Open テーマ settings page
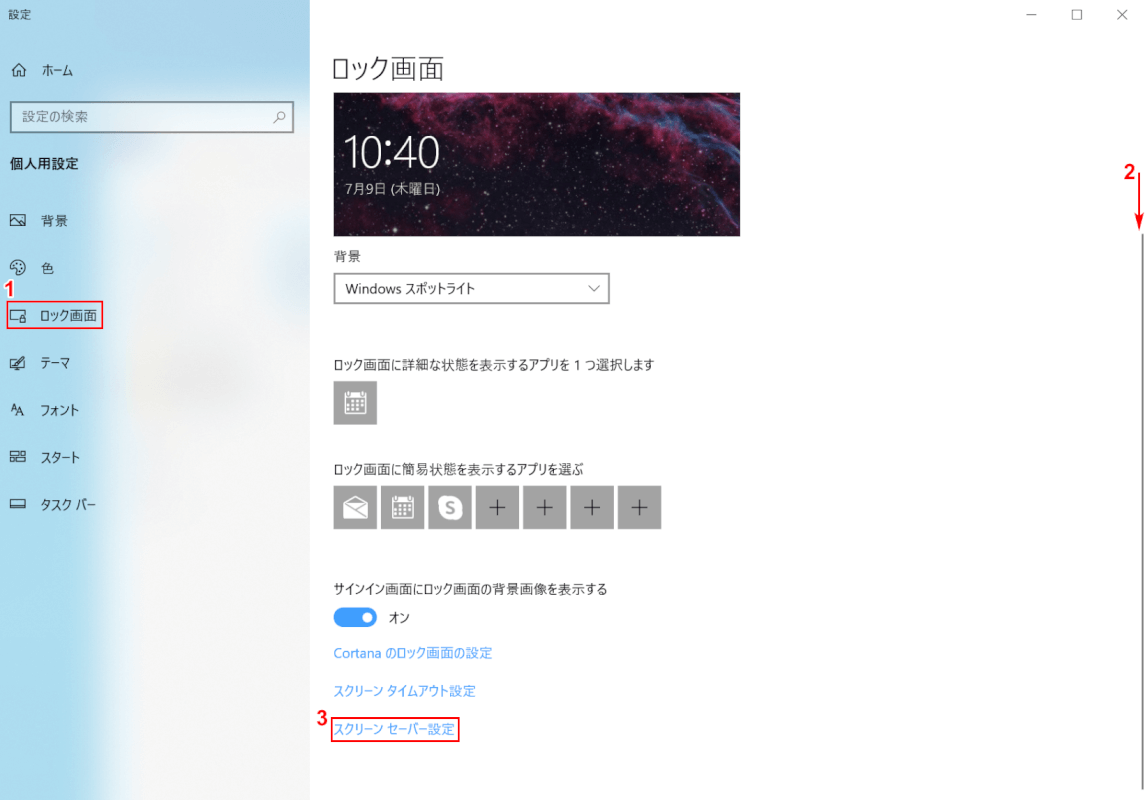The width and height of the screenshot is (1145, 800). (x=55, y=363)
